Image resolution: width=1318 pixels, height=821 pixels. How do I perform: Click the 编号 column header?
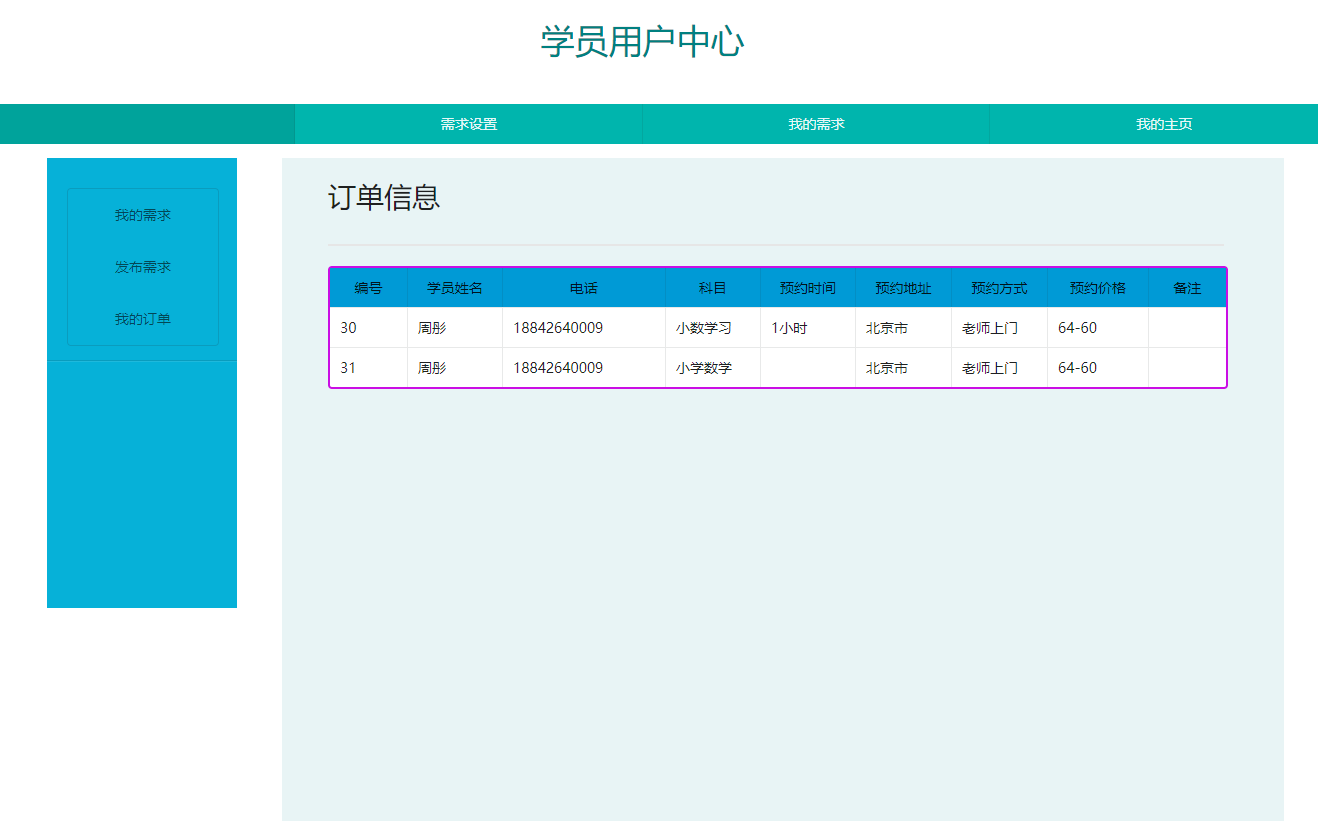point(368,287)
